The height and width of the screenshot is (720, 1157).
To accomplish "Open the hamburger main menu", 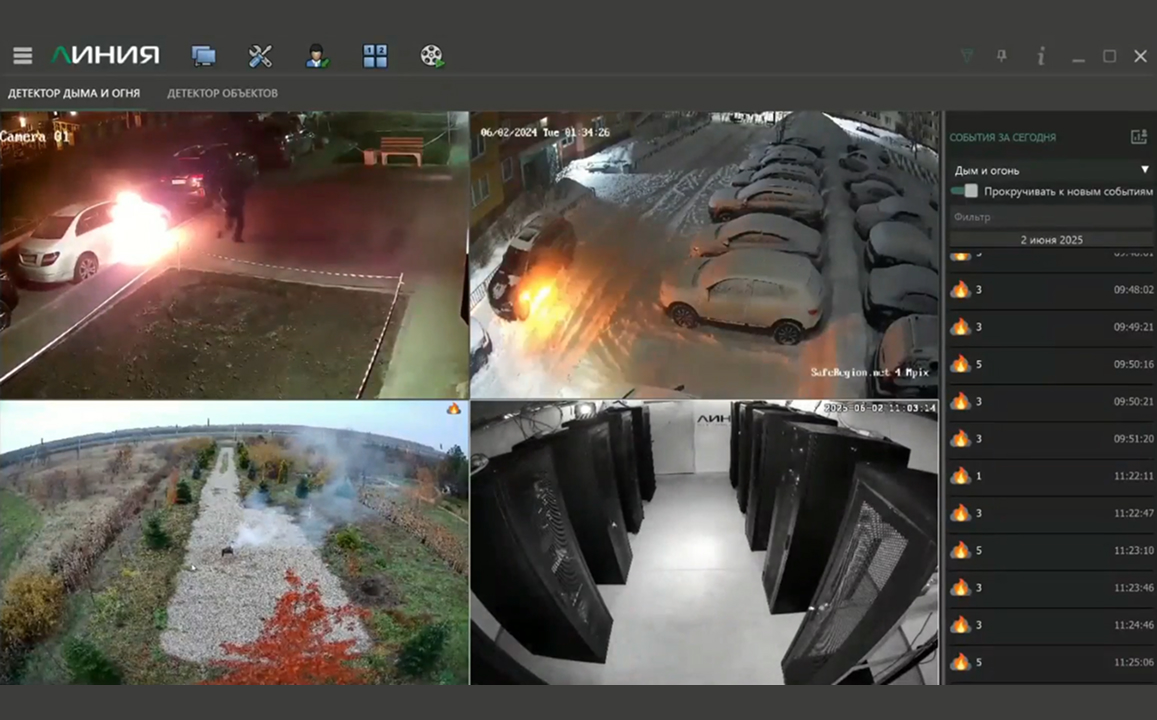I will [22, 56].
